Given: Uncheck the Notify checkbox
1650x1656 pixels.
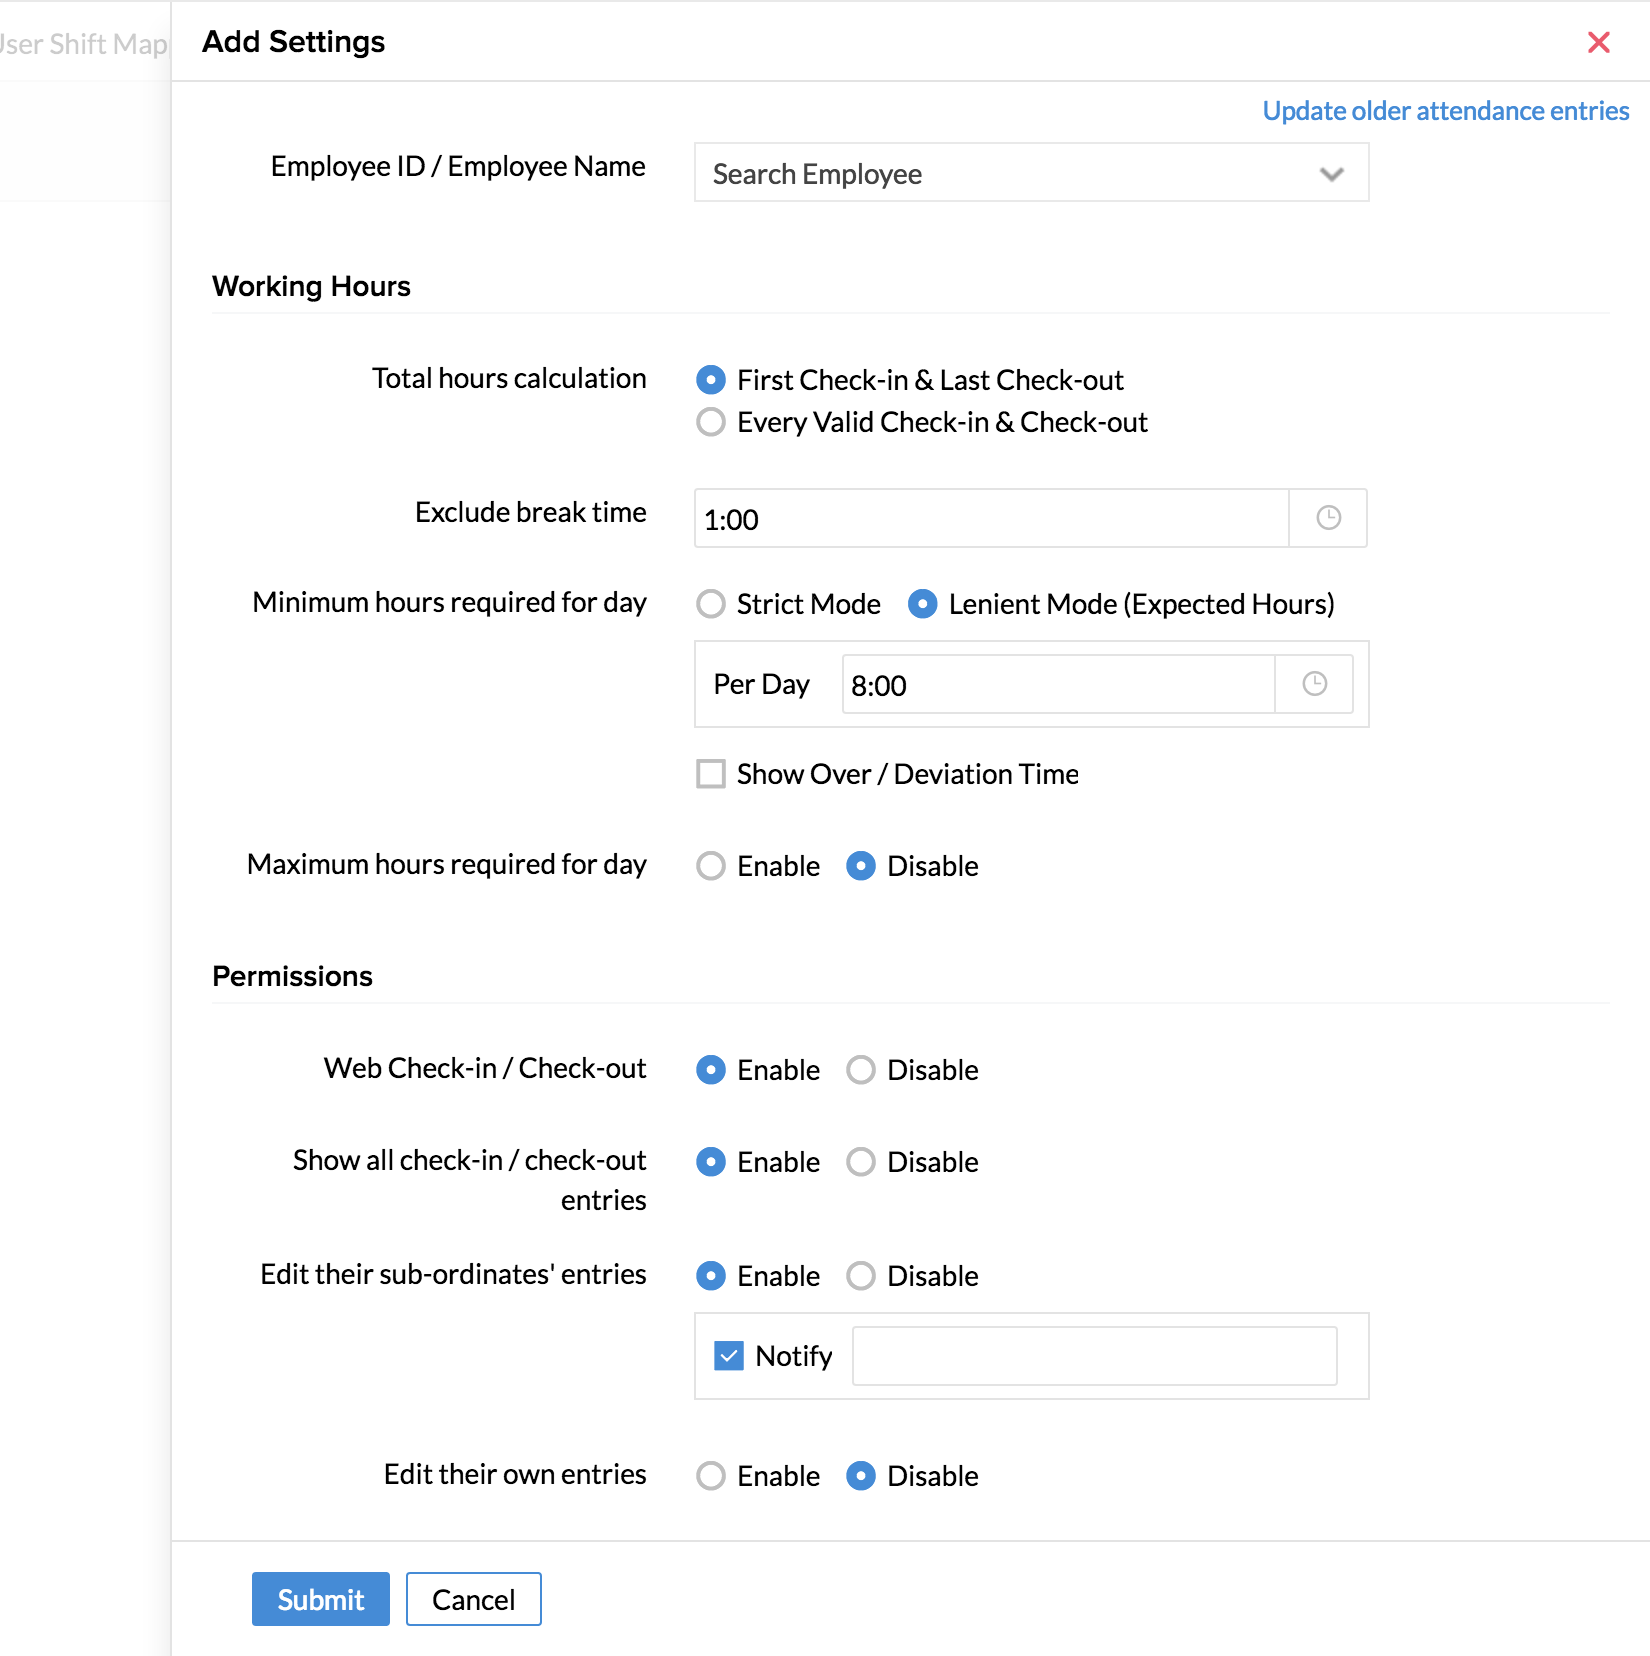Looking at the screenshot, I should pos(729,1356).
